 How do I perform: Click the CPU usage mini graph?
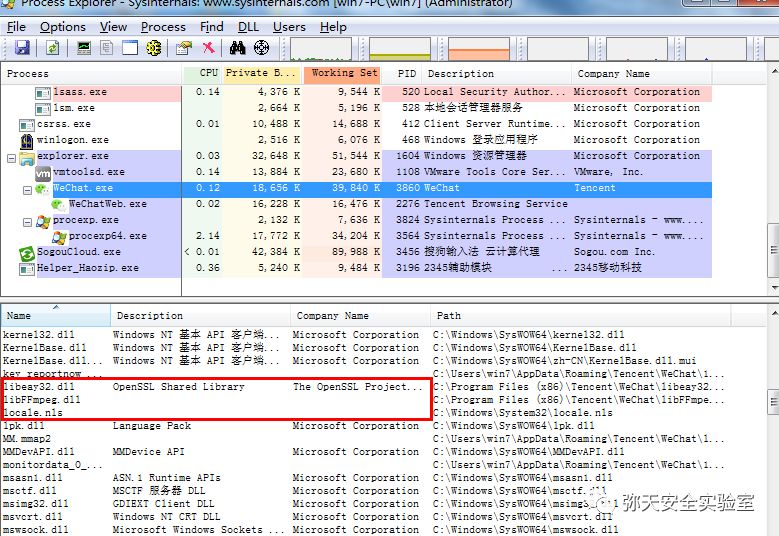point(320,49)
